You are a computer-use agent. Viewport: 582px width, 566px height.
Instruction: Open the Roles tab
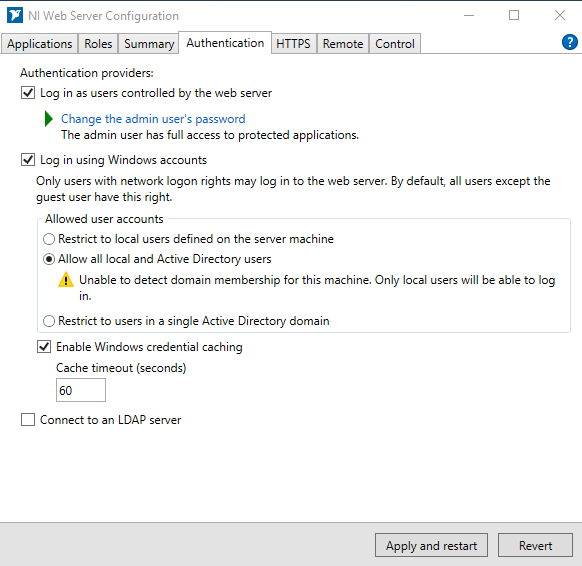pos(98,44)
